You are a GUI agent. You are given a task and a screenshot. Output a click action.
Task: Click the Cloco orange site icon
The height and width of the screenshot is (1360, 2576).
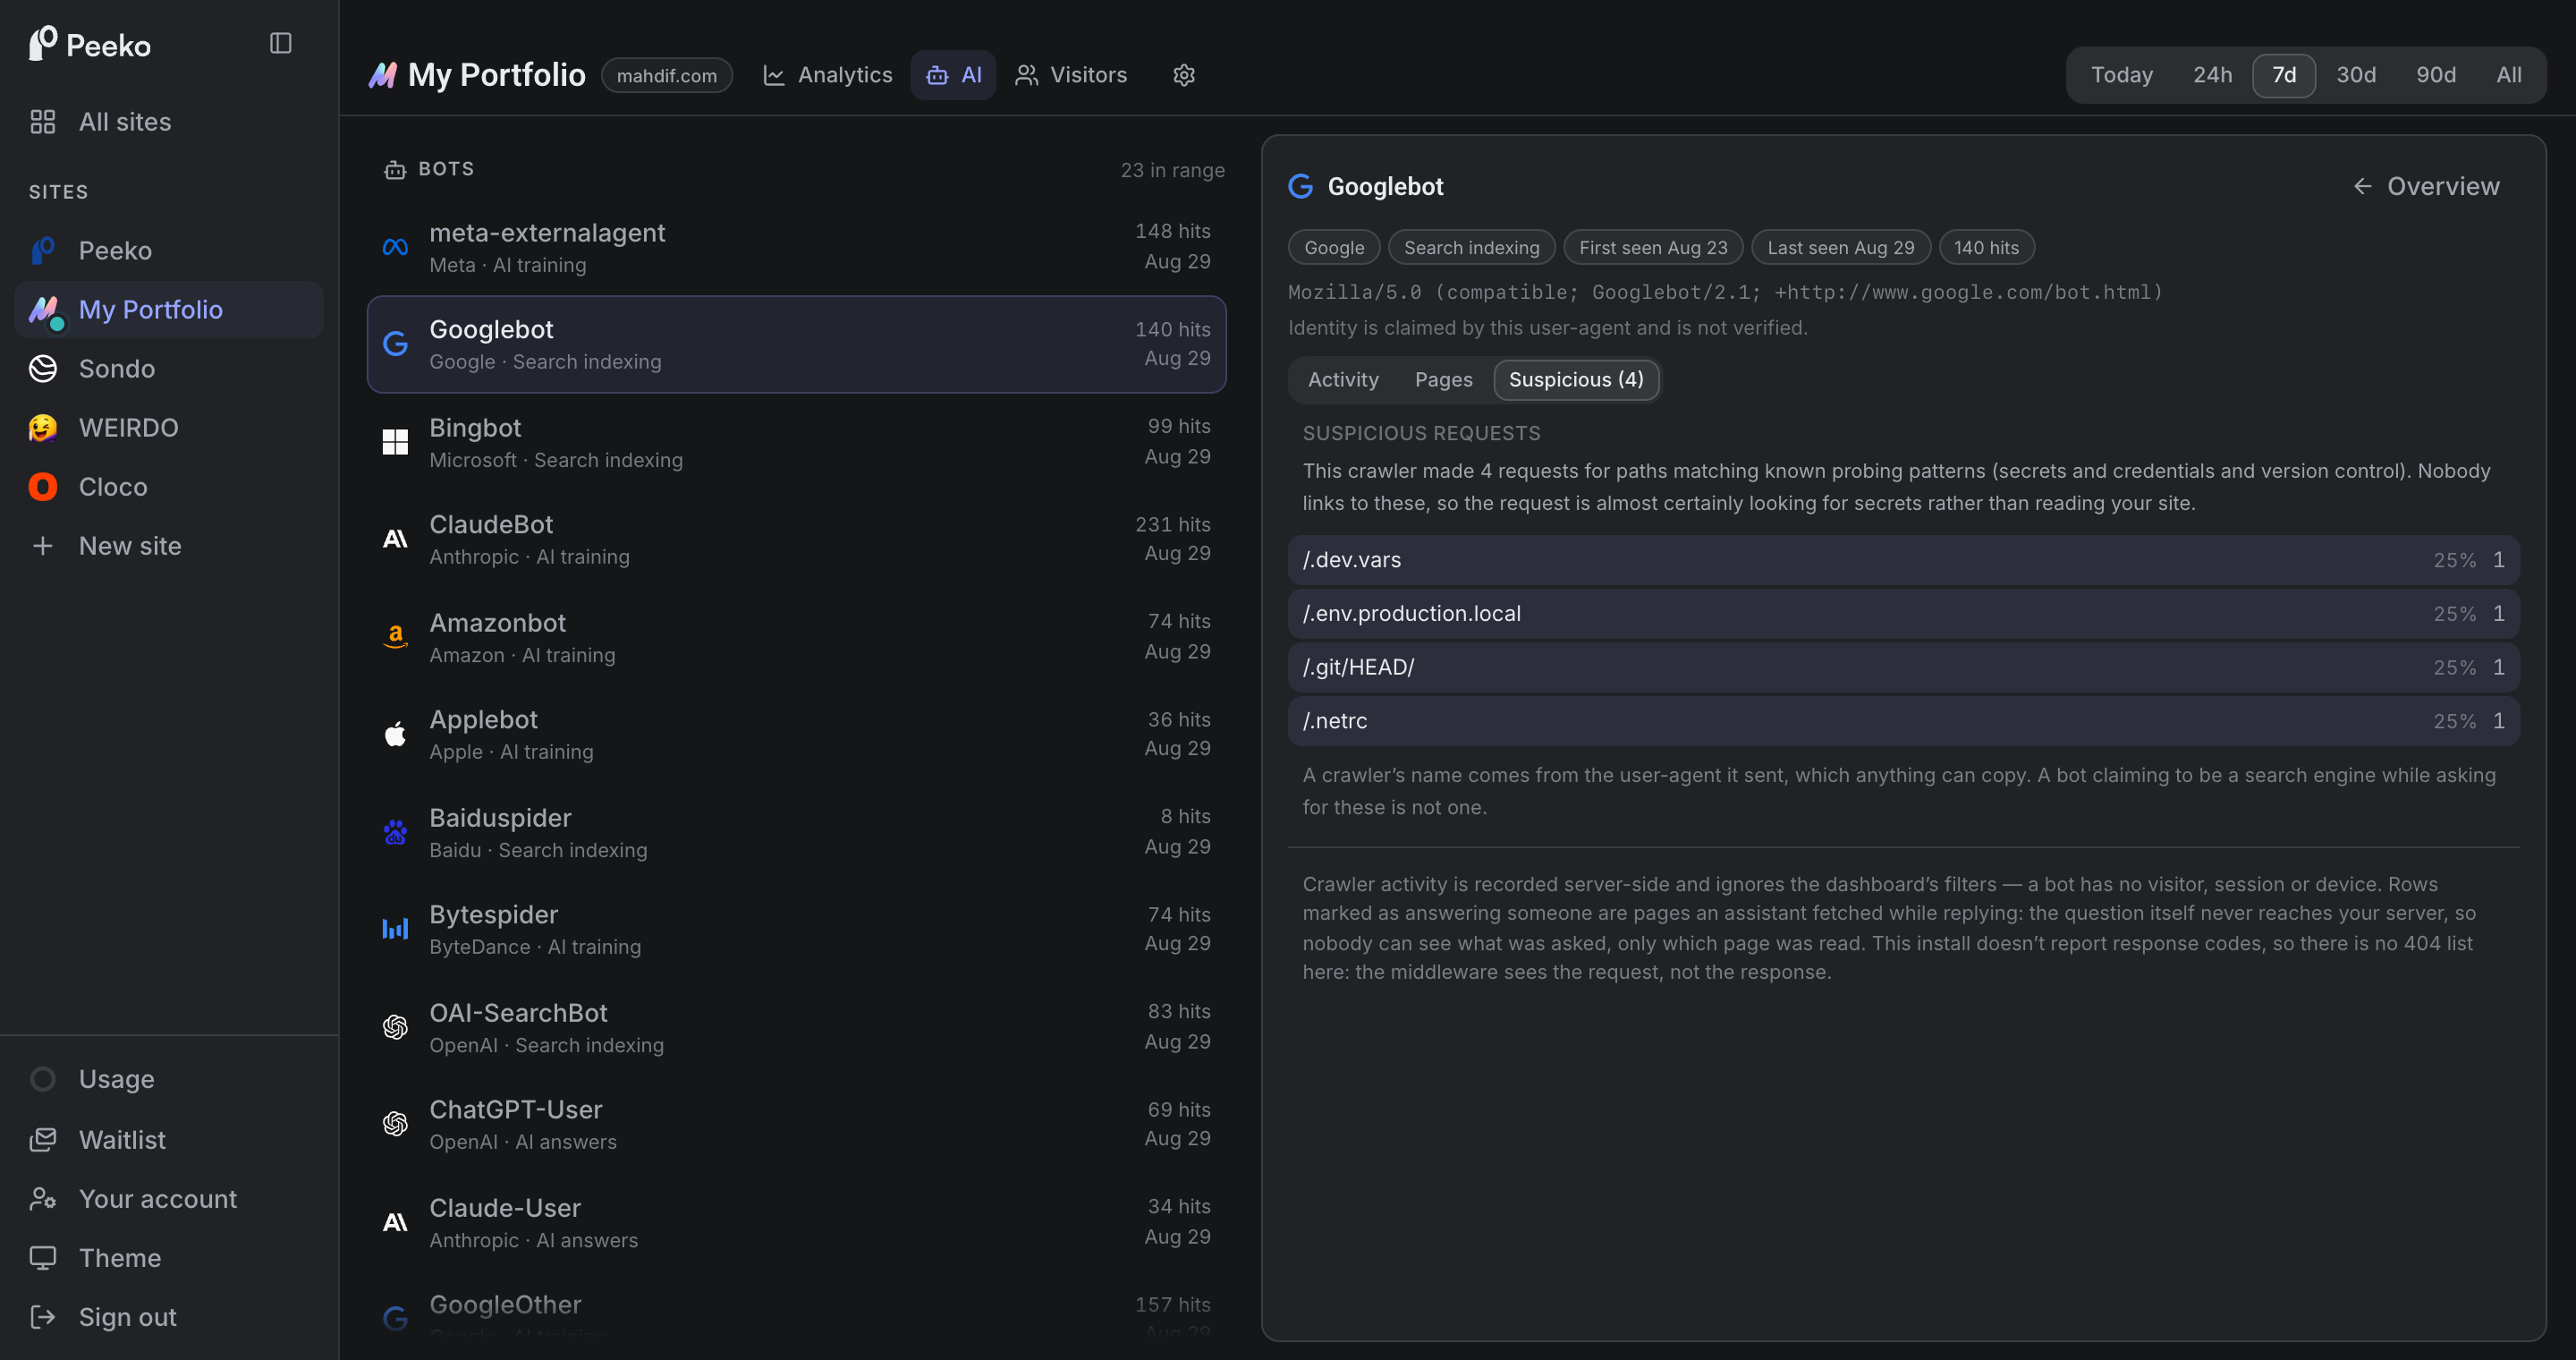[43, 487]
